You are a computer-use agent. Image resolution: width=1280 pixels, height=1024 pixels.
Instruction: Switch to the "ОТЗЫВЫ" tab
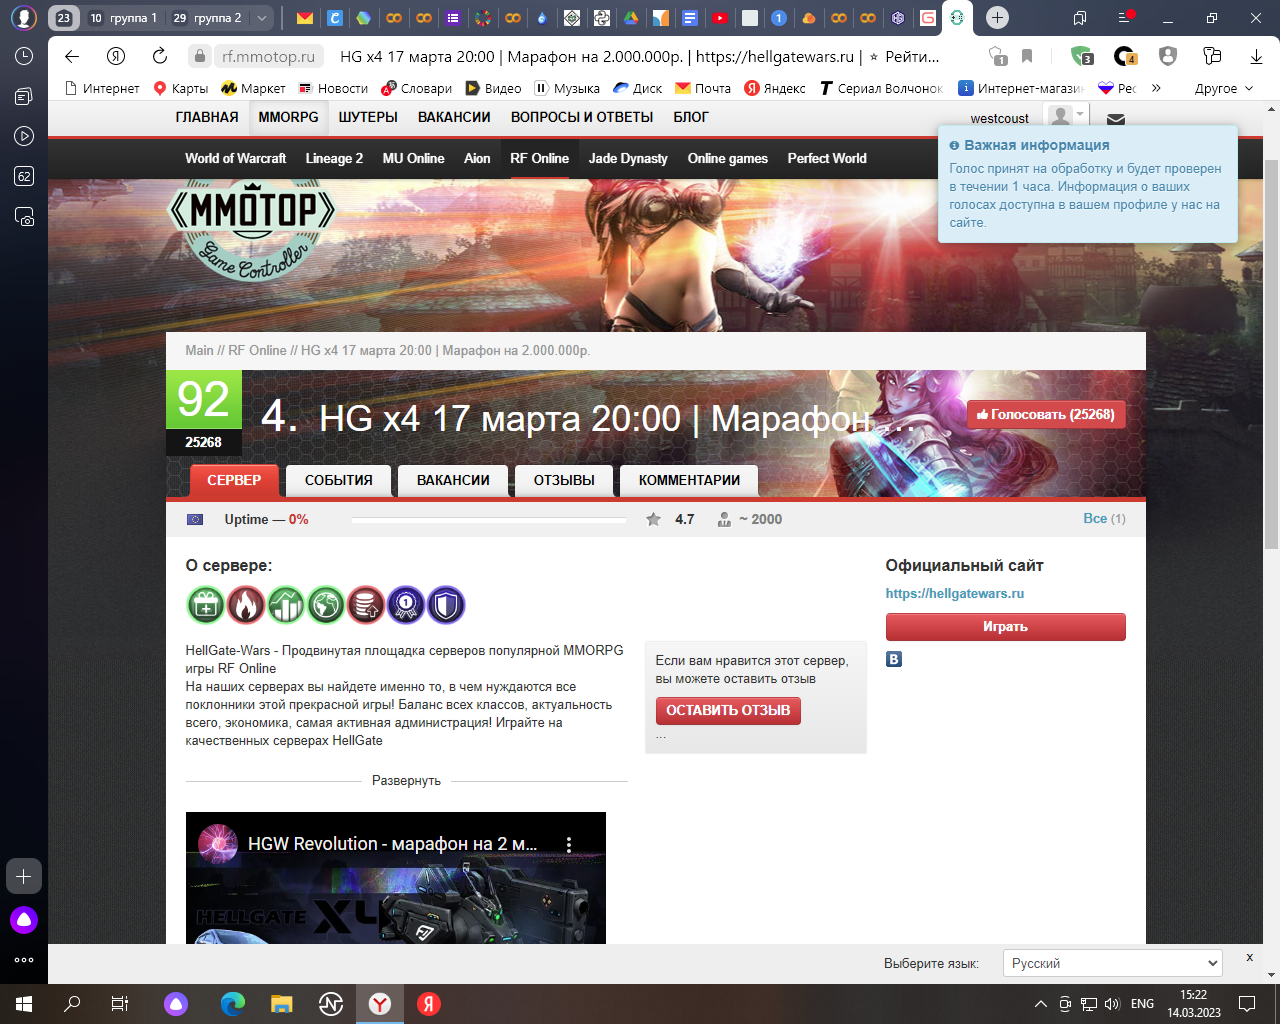tap(564, 480)
